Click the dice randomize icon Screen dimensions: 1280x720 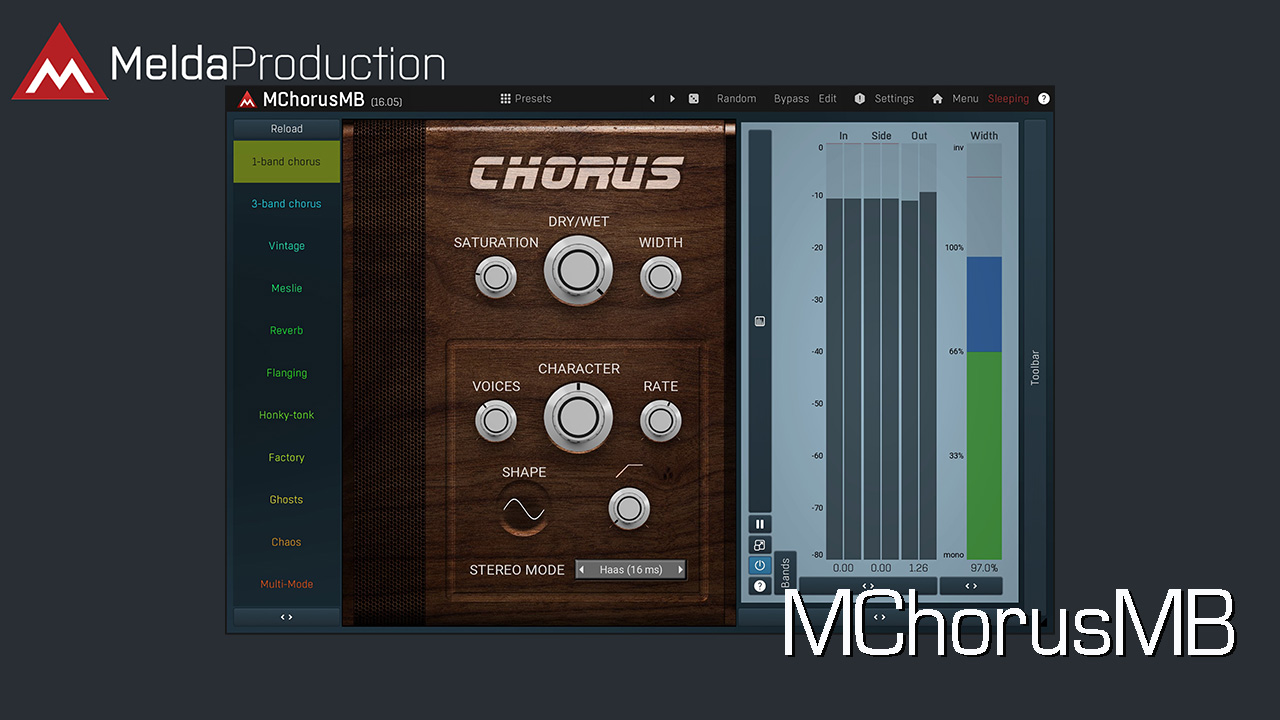[694, 99]
